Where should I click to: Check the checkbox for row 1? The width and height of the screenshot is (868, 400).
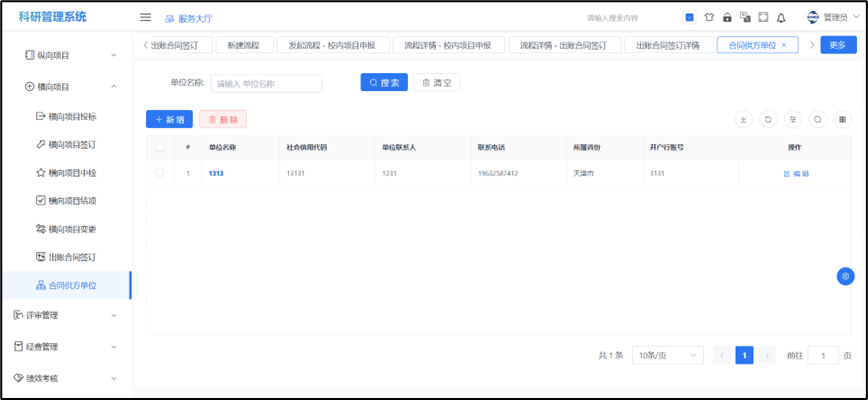pyautogui.click(x=160, y=173)
